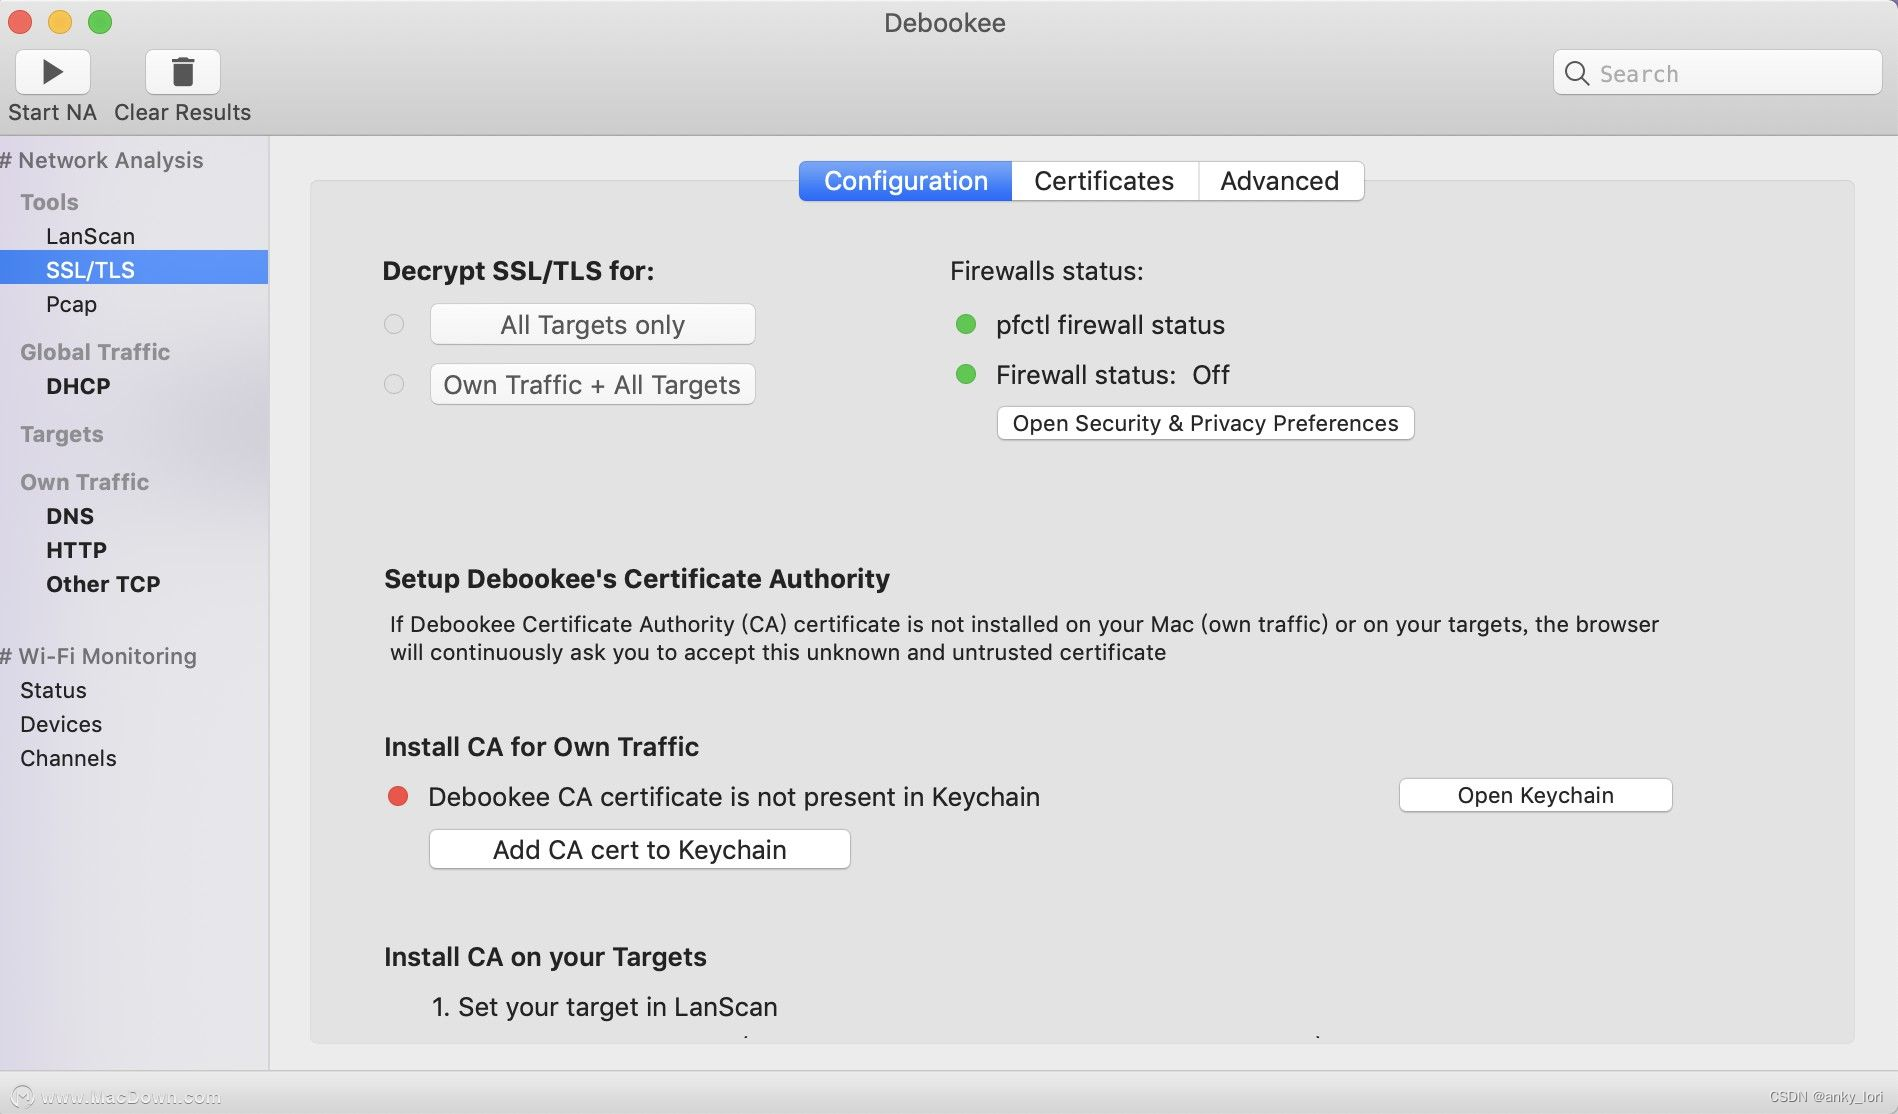Open Wi-Fi Monitoring Devices
Screen dimensions: 1898x1114
[x=134, y=724]
